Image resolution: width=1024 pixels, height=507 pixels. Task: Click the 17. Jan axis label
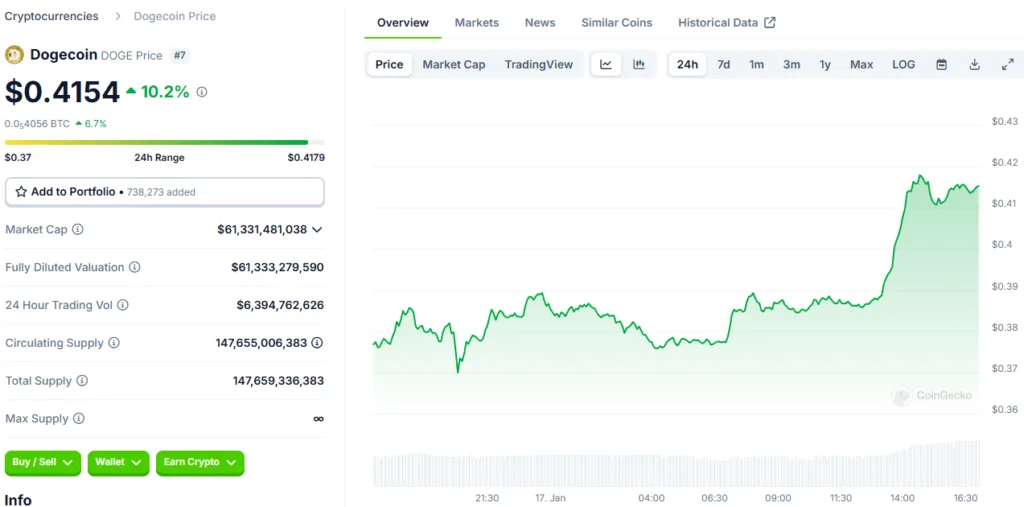[549, 498]
